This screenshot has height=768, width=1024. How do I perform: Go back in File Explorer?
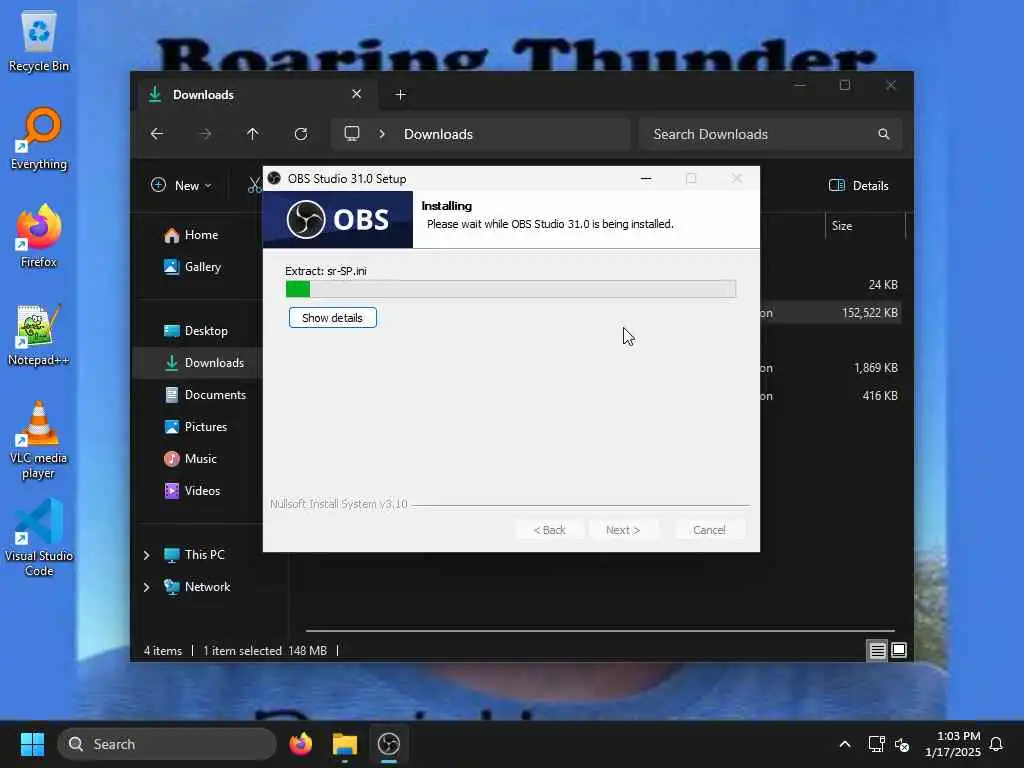pos(157,134)
